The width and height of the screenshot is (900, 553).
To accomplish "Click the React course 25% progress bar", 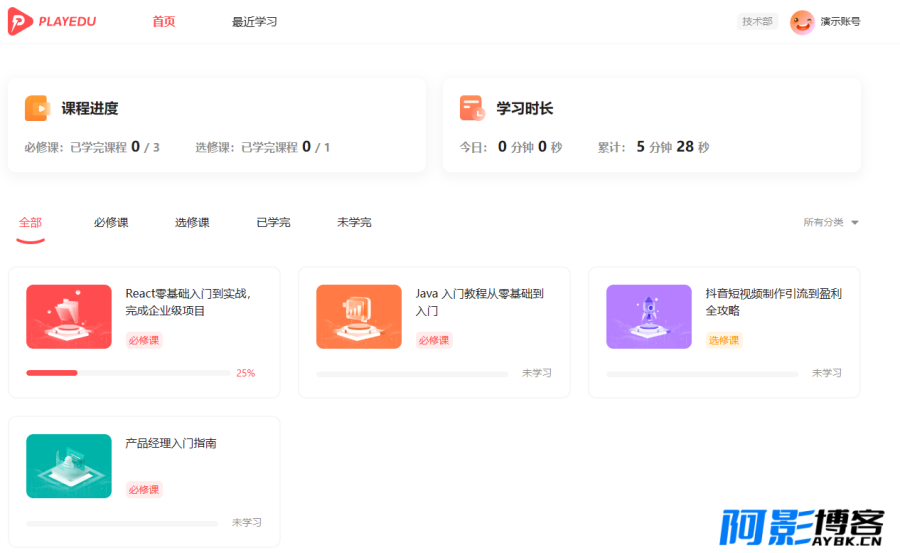I will 128,373.
